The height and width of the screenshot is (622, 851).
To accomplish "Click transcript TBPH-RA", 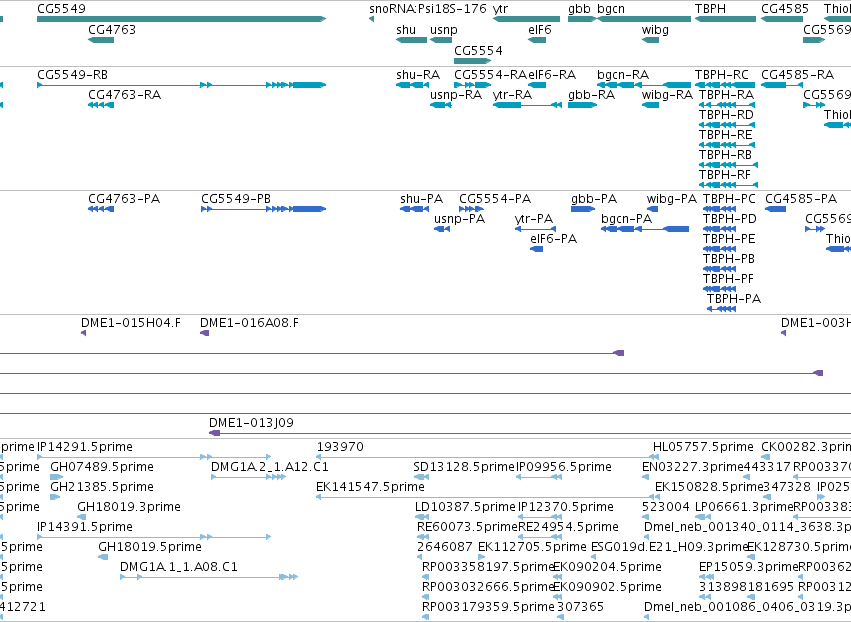I will (726, 94).
